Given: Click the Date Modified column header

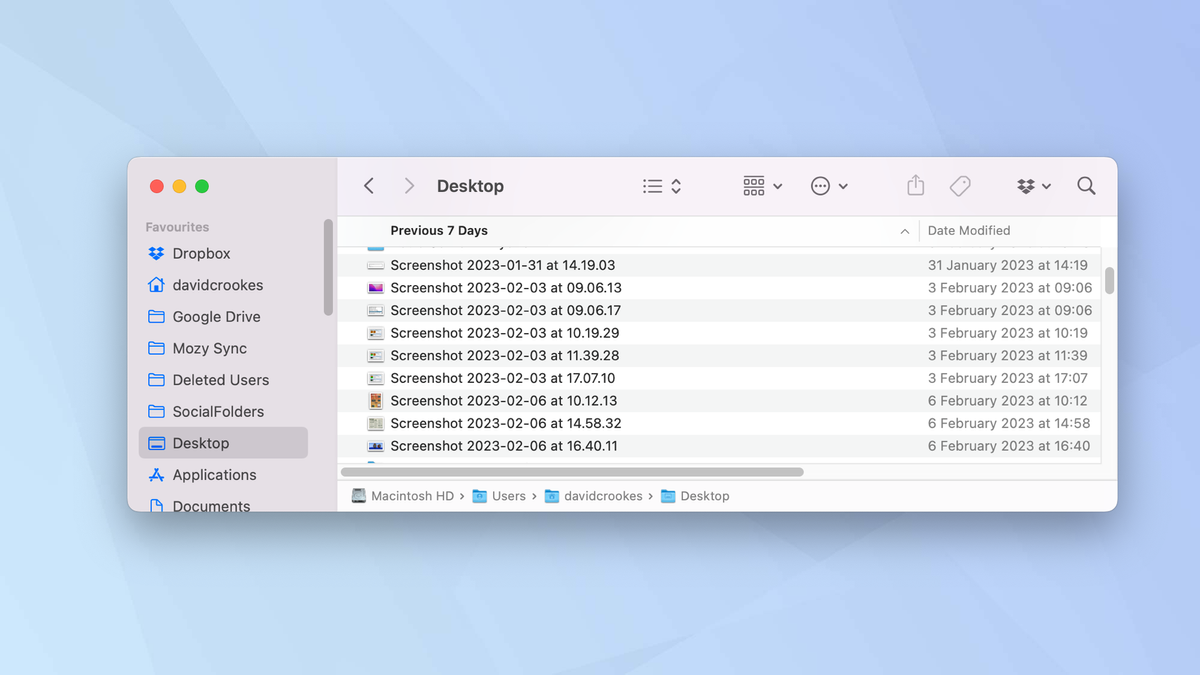Looking at the screenshot, I should click(x=968, y=230).
